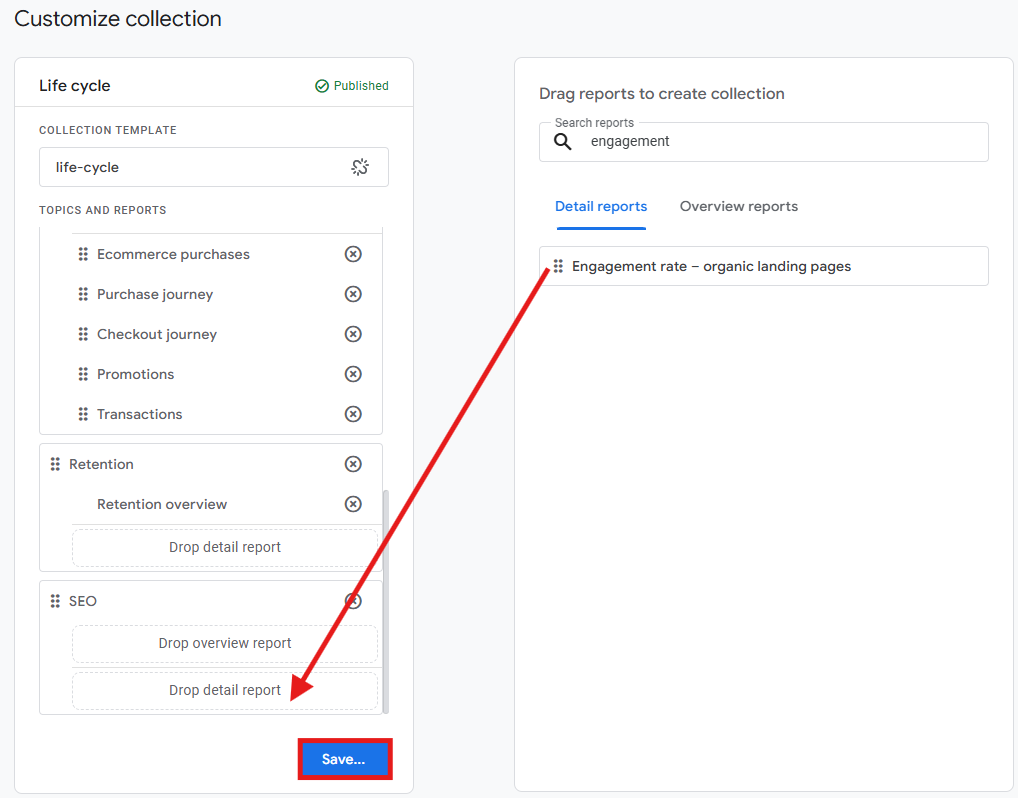Click the Search reports input field
The height and width of the screenshot is (798, 1018).
tap(764, 142)
